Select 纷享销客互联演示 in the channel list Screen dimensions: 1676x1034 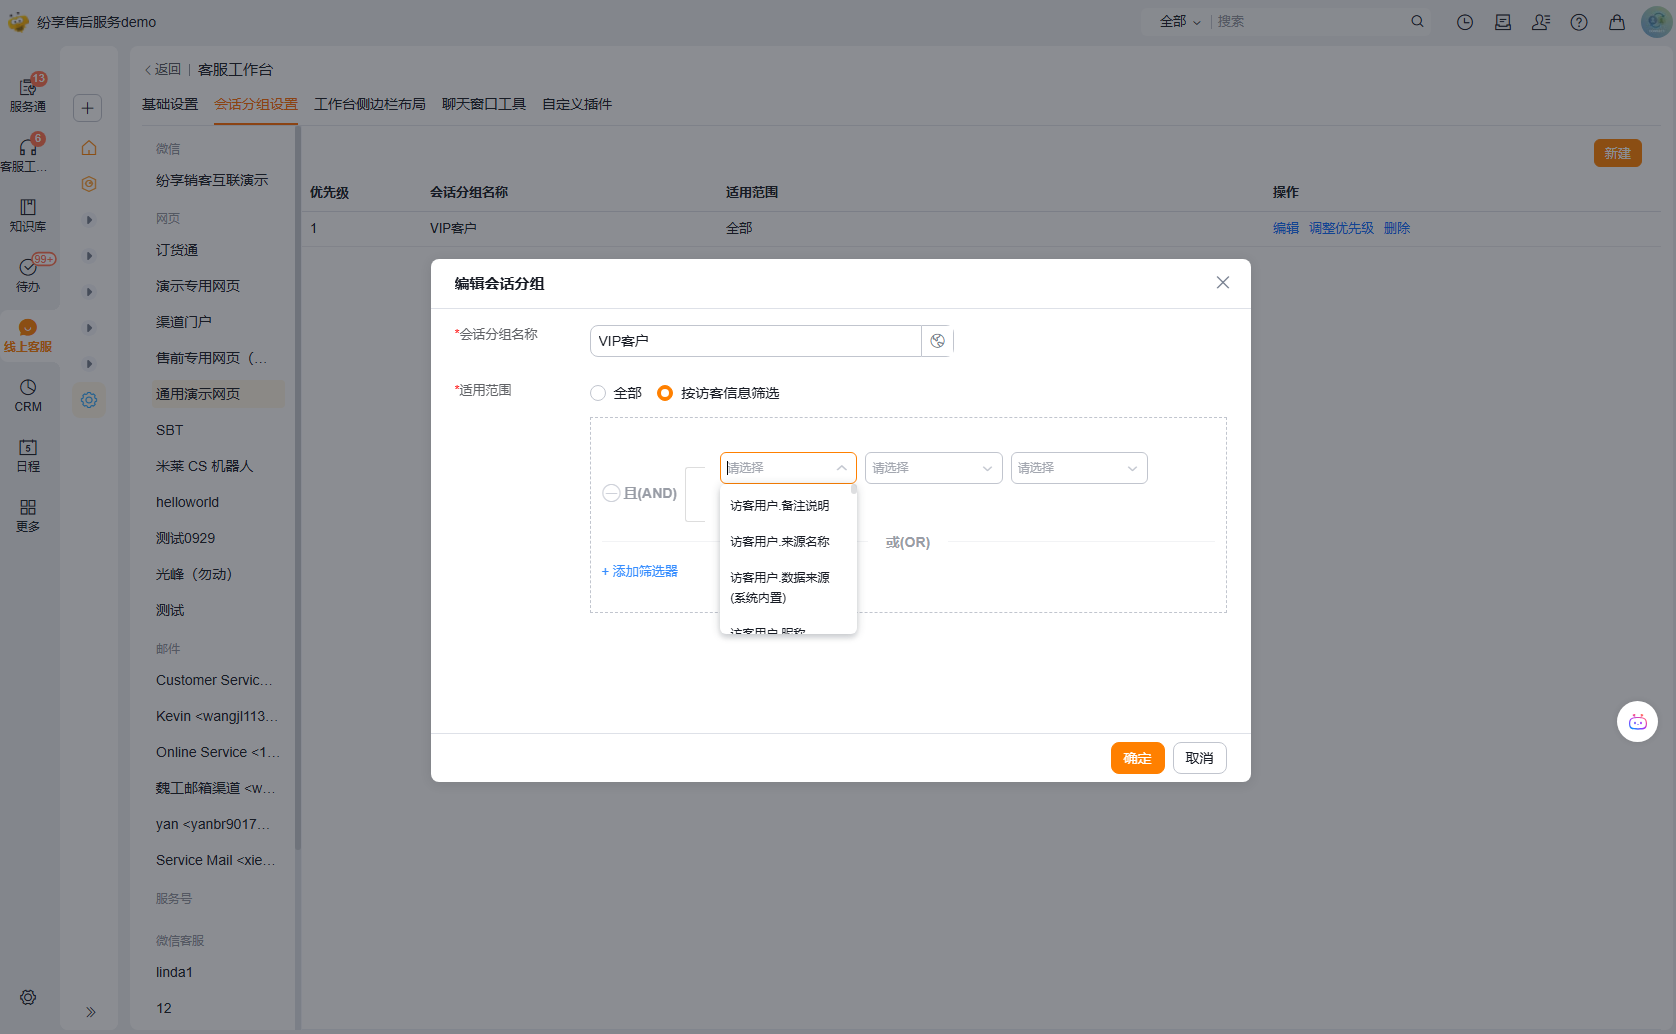(212, 180)
